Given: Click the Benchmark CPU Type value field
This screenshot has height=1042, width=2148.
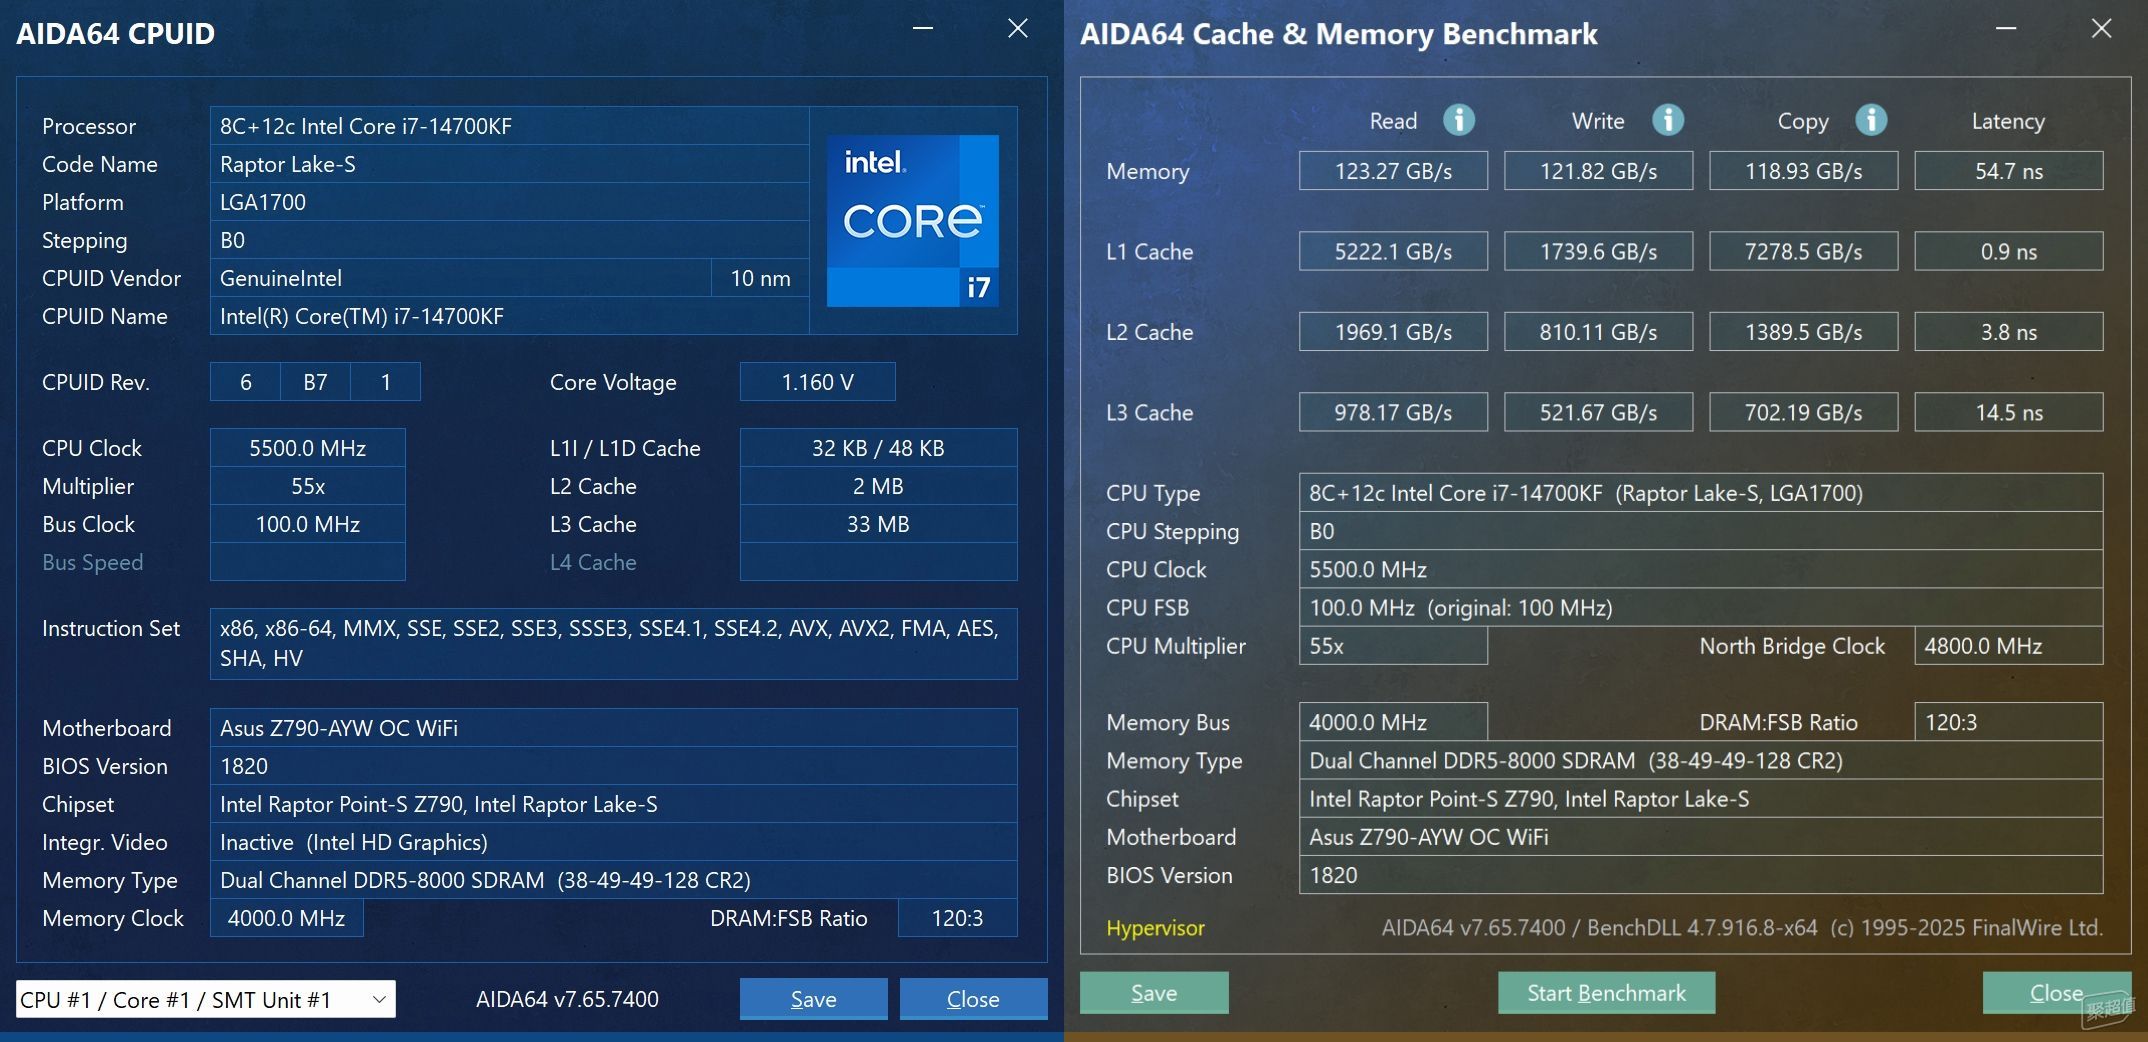Looking at the screenshot, I should (1700, 493).
